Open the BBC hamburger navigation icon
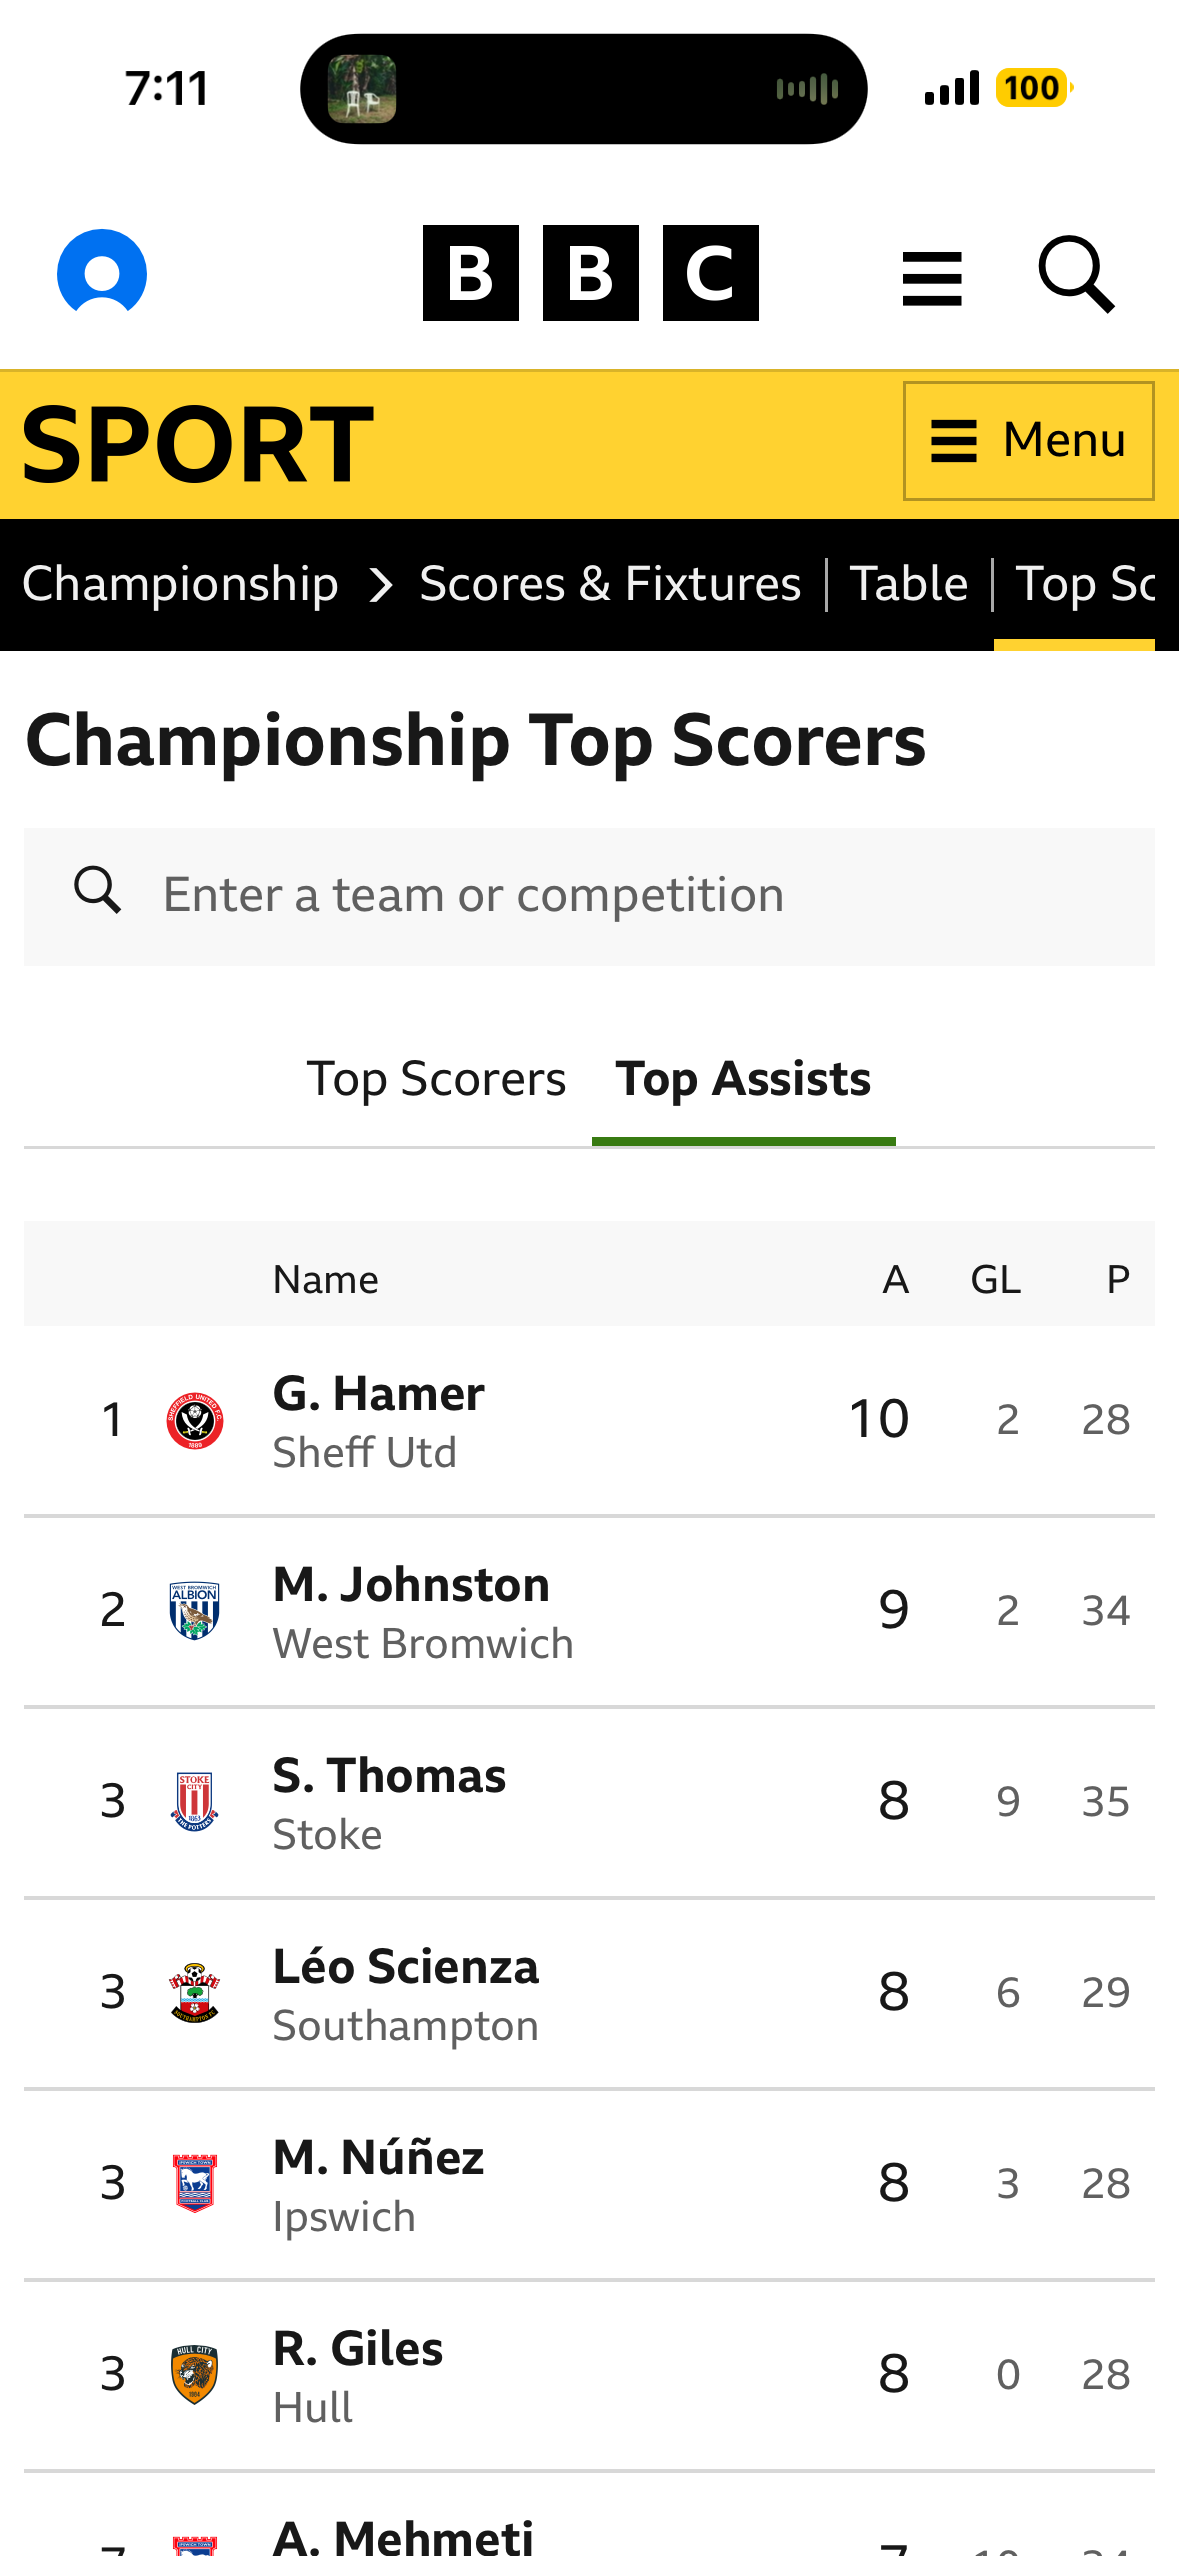Viewport: 1179px width, 2556px height. click(x=931, y=277)
